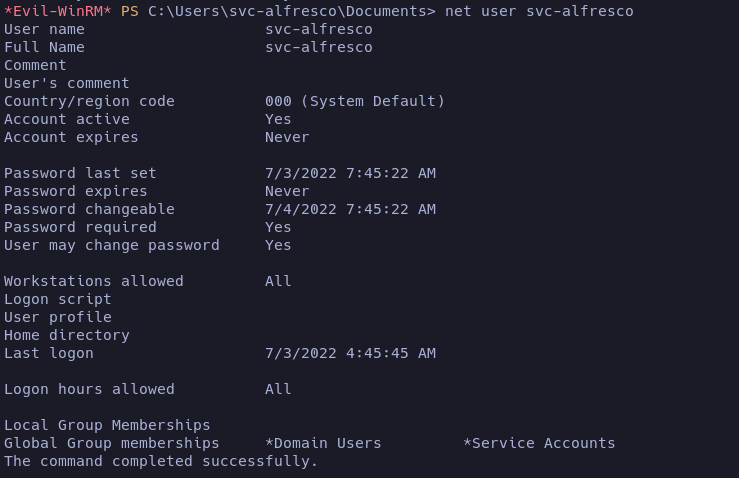The image size is (739, 478).
Task: Click the 'Workstations allowed' All value
Action: 278,281
